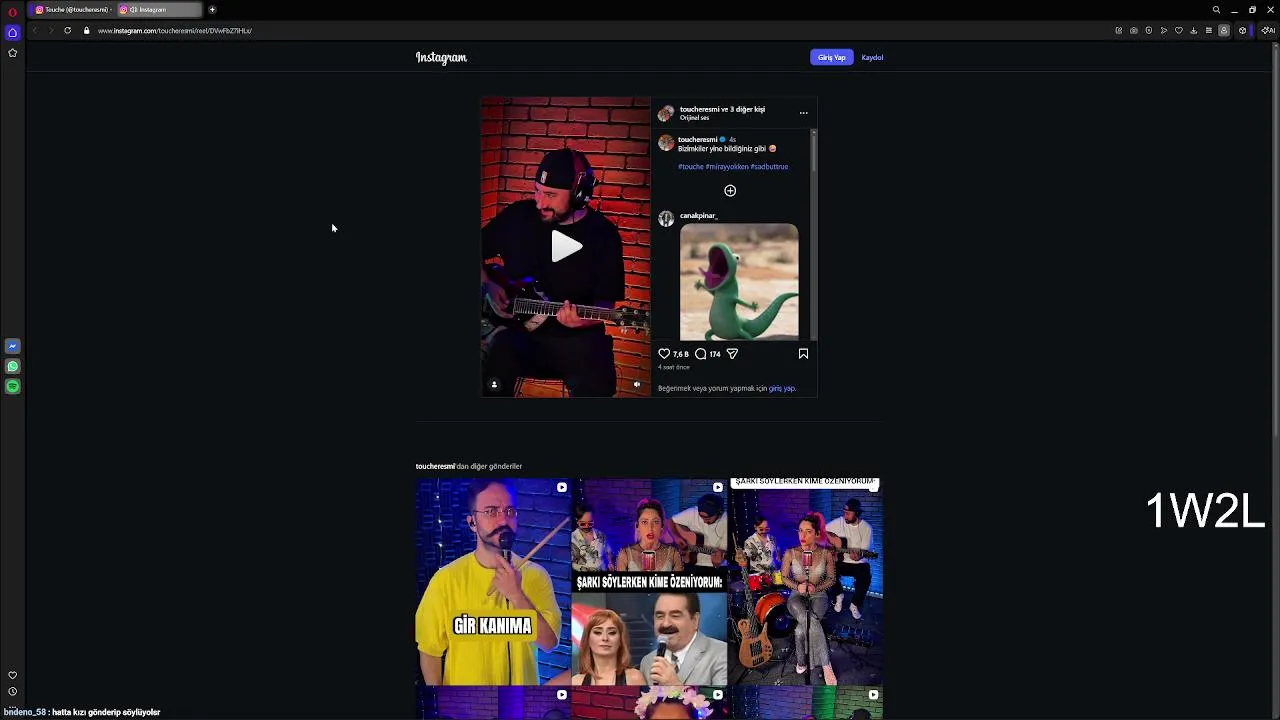Open browser downloads icon

point(1193,31)
